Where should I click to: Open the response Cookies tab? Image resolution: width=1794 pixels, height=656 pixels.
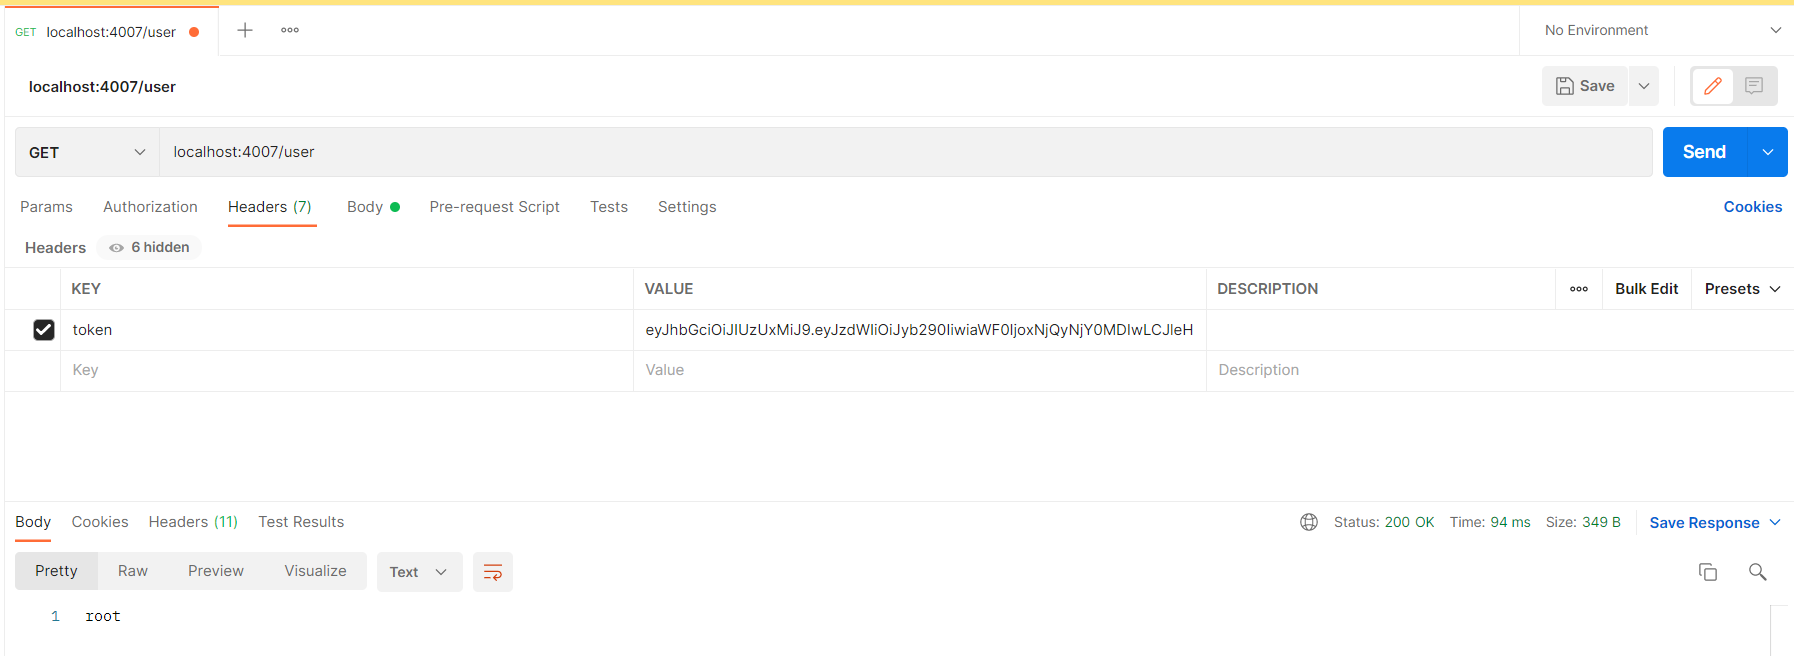100,522
